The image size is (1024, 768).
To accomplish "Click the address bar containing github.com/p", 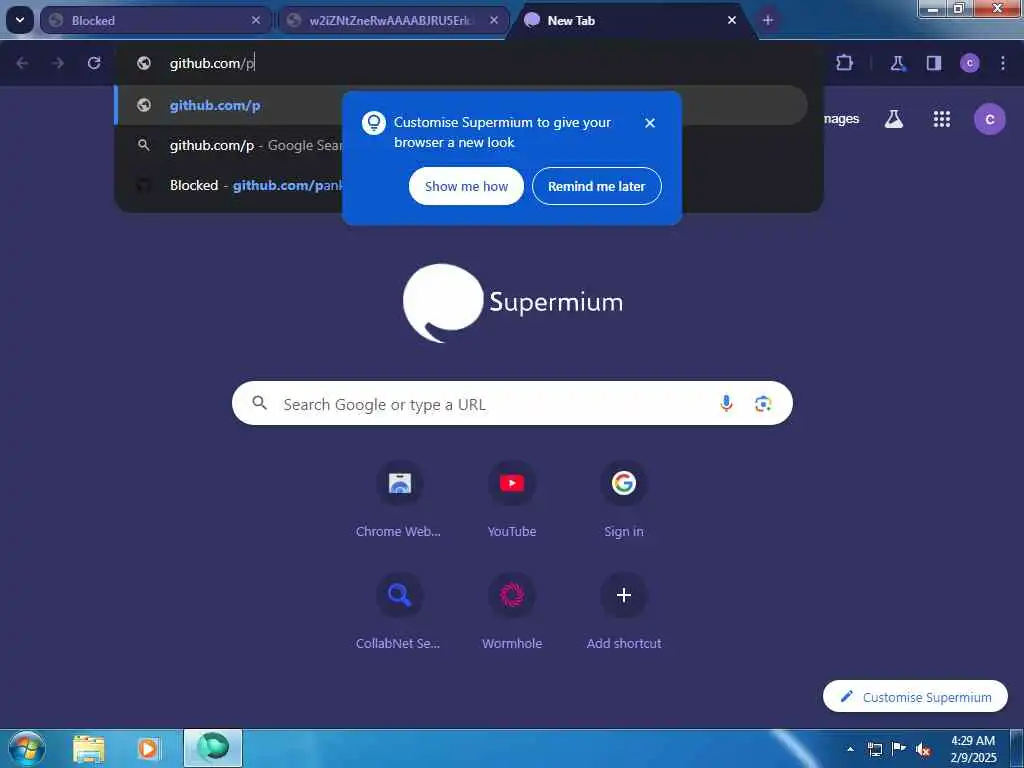I will coord(469,63).
